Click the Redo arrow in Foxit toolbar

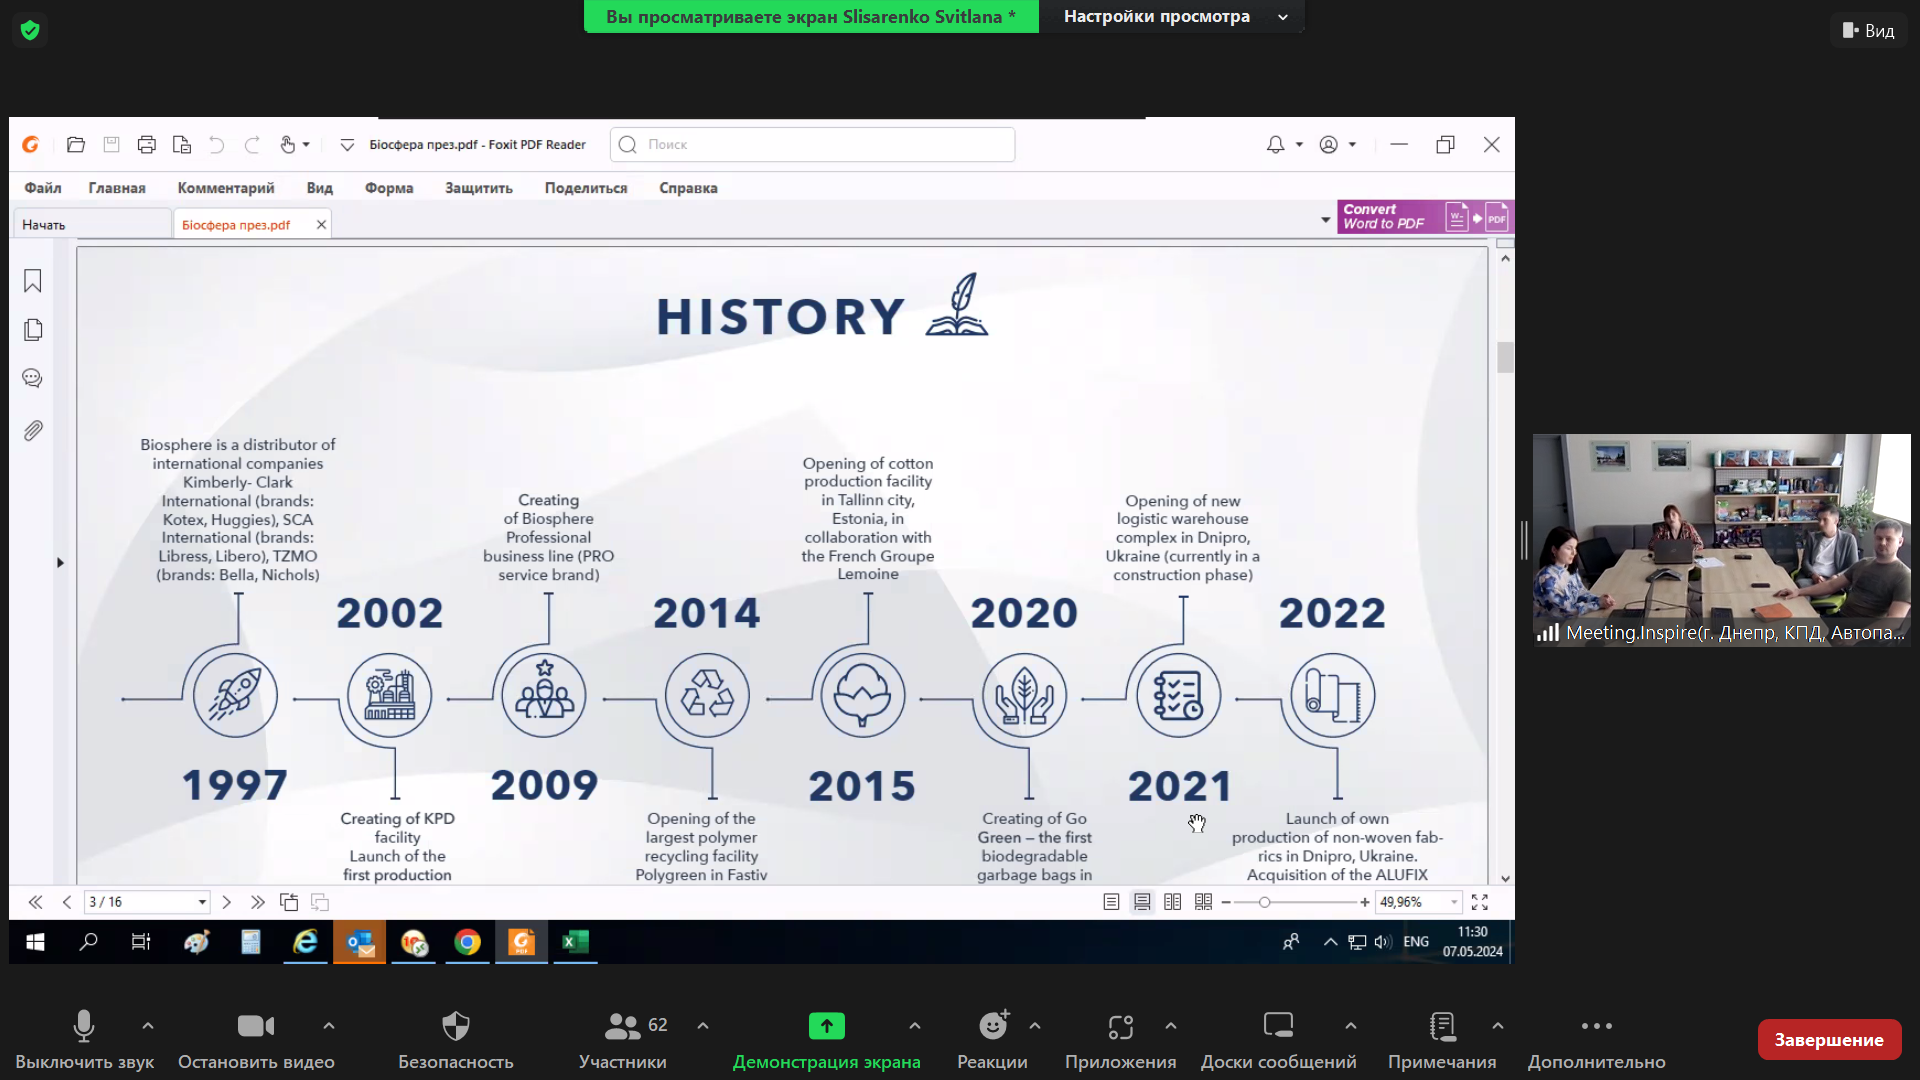click(x=253, y=145)
